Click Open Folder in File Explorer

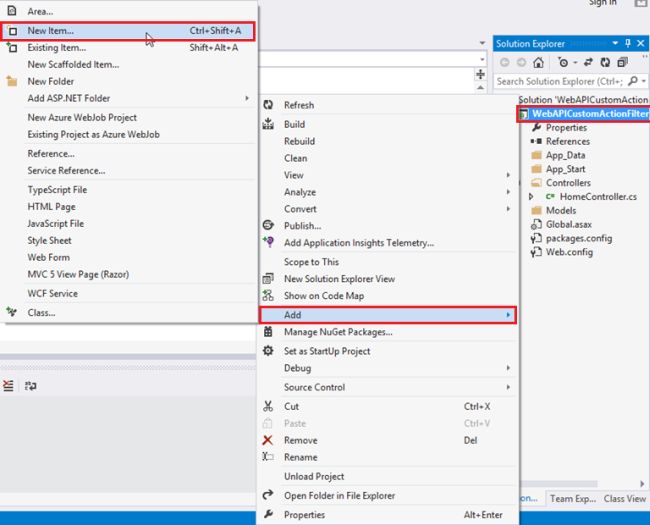(388, 496)
